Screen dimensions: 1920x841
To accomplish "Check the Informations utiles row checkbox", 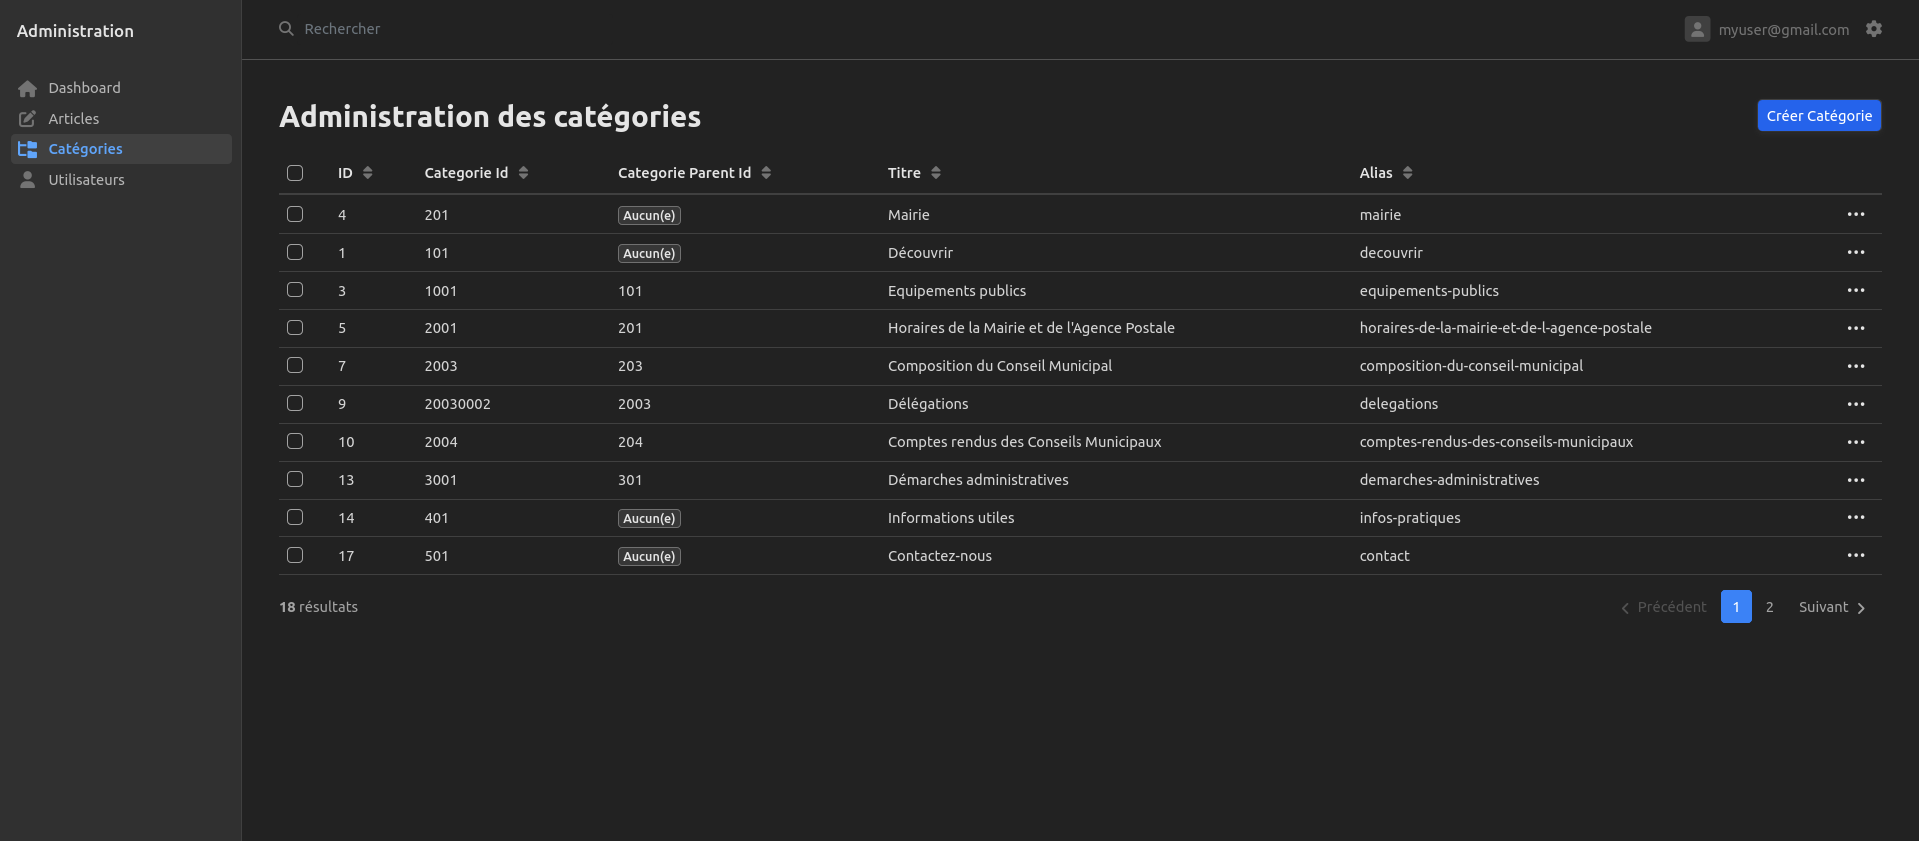I will pyautogui.click(x=295, y=517).
